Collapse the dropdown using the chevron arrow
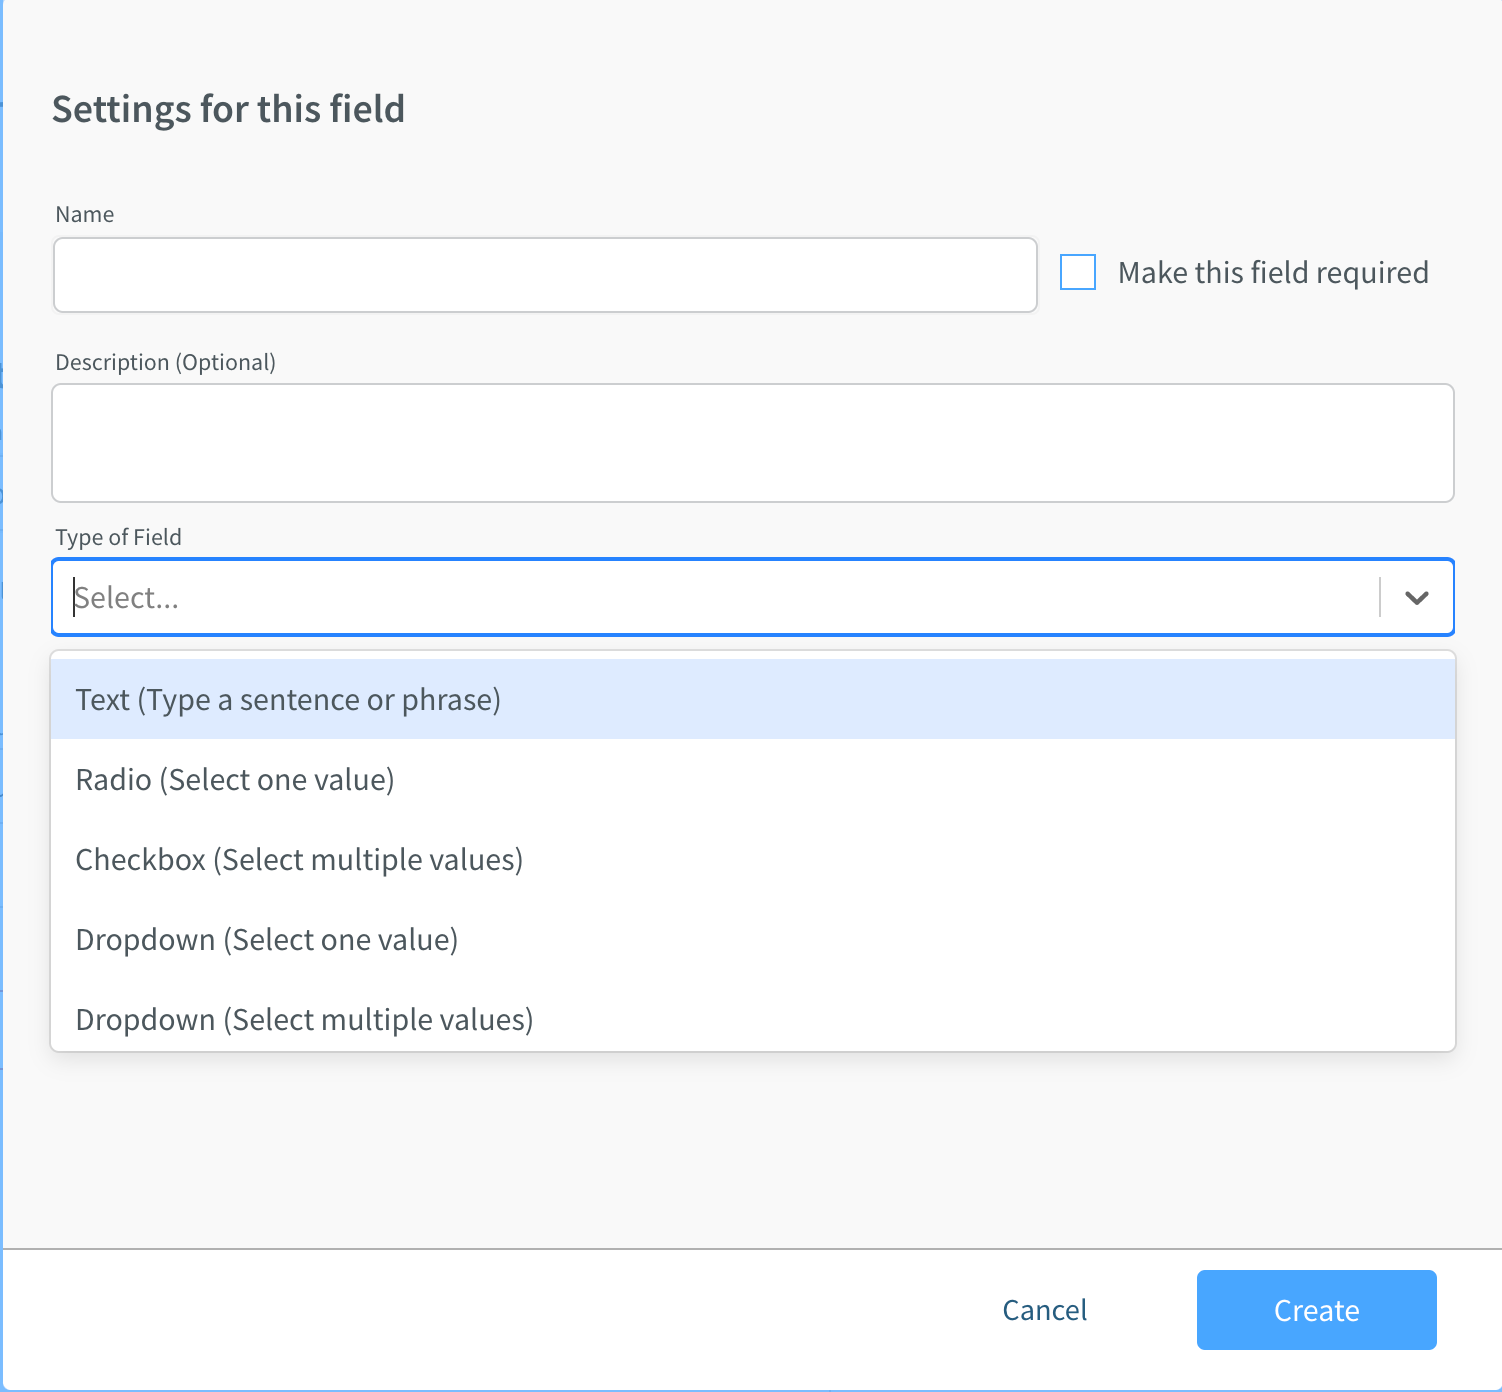1502x1392 pixels. 1417,597
